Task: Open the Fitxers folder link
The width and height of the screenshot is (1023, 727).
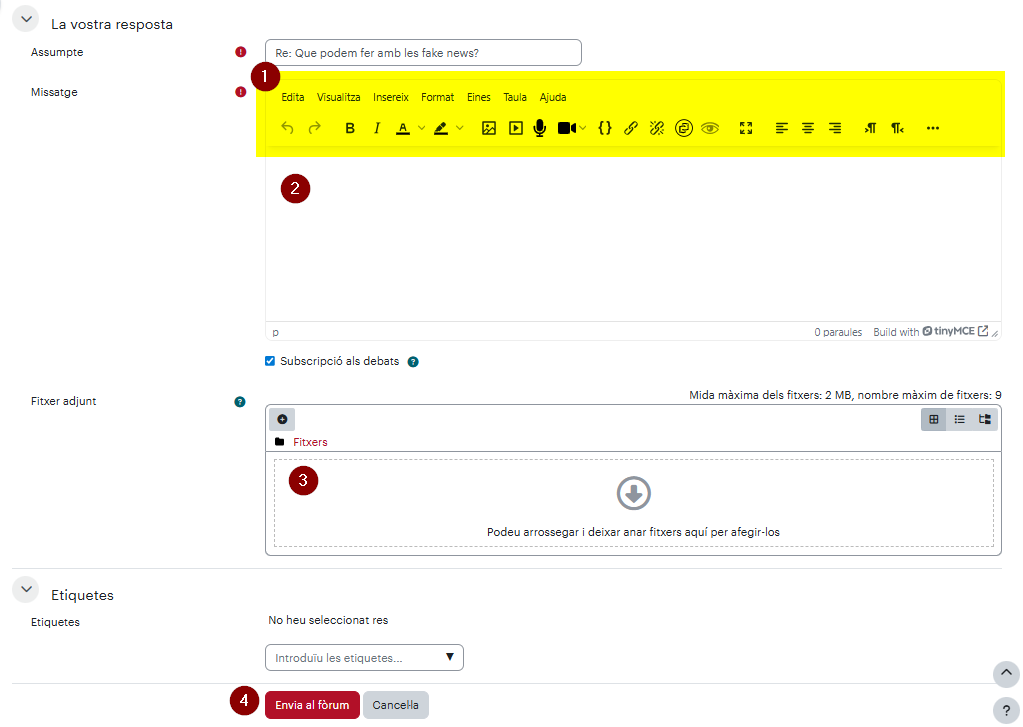Action: click(x=310, y=442)
